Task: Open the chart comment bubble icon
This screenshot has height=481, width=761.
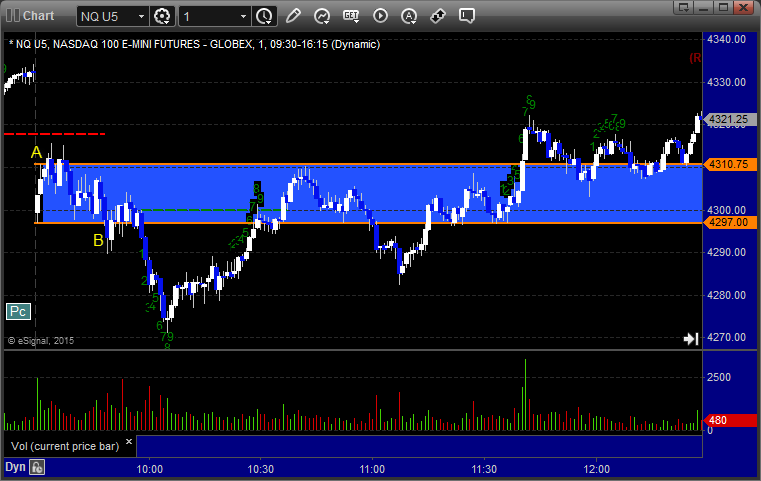Action: (x=467, y=16)
